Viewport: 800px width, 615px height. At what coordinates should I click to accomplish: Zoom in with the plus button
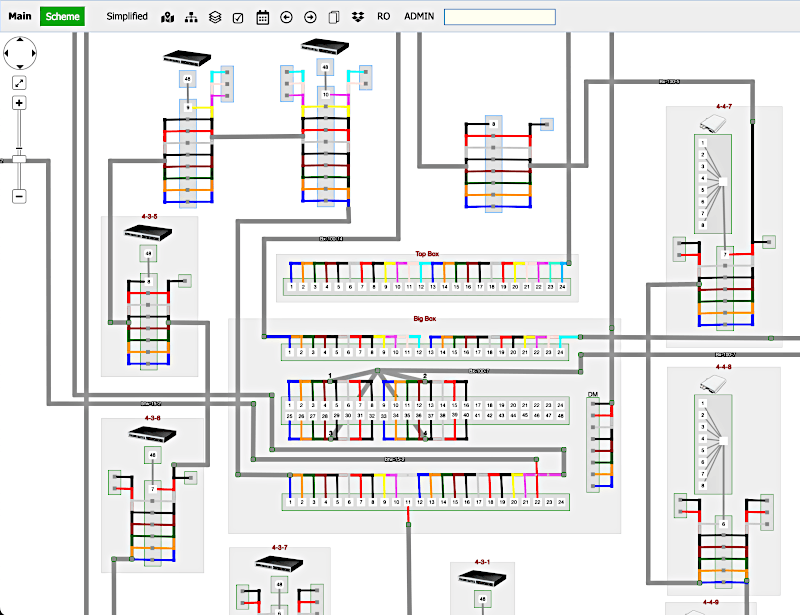click(x=19, y=103)
